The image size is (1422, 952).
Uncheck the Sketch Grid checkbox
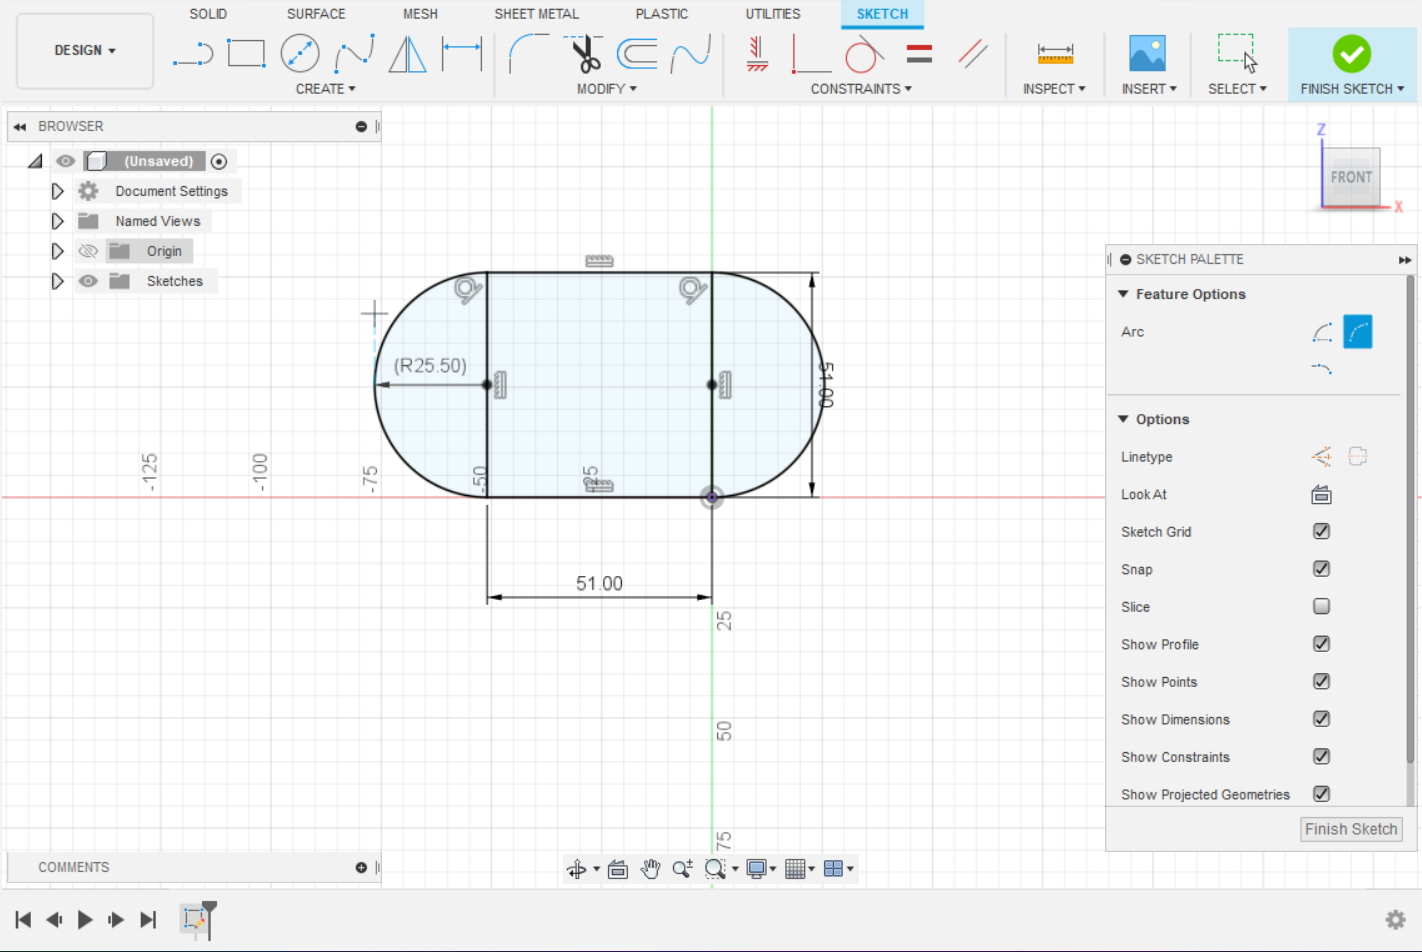tap(1321, 532)
